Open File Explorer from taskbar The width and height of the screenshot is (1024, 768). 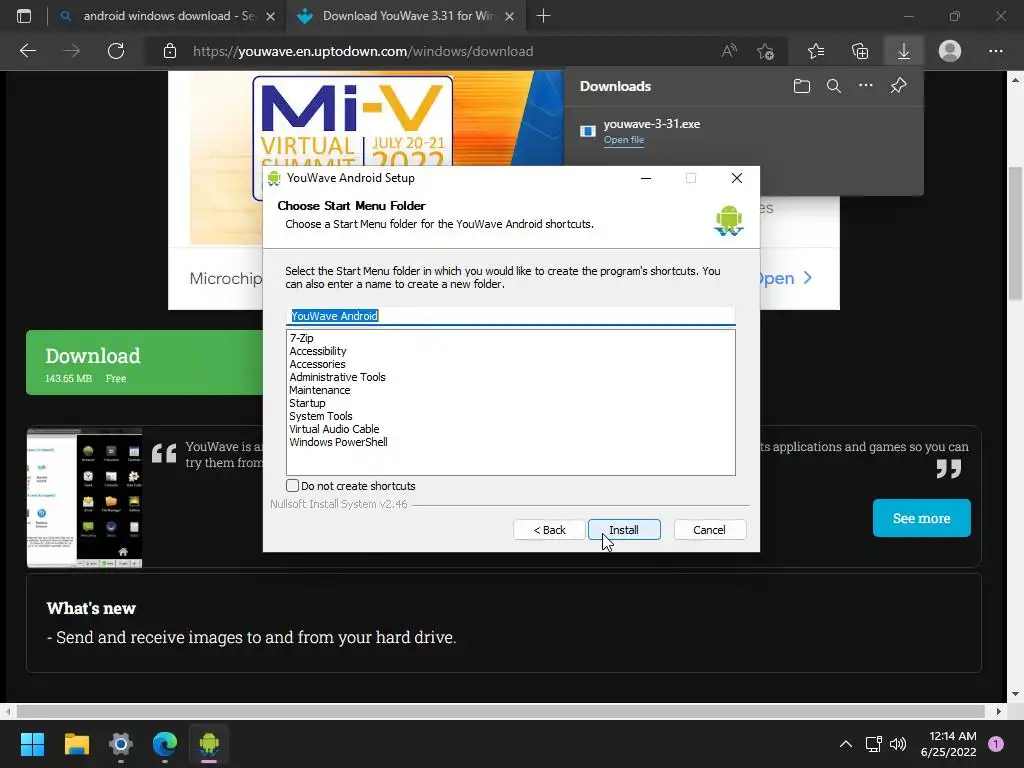tap(76, 744)
